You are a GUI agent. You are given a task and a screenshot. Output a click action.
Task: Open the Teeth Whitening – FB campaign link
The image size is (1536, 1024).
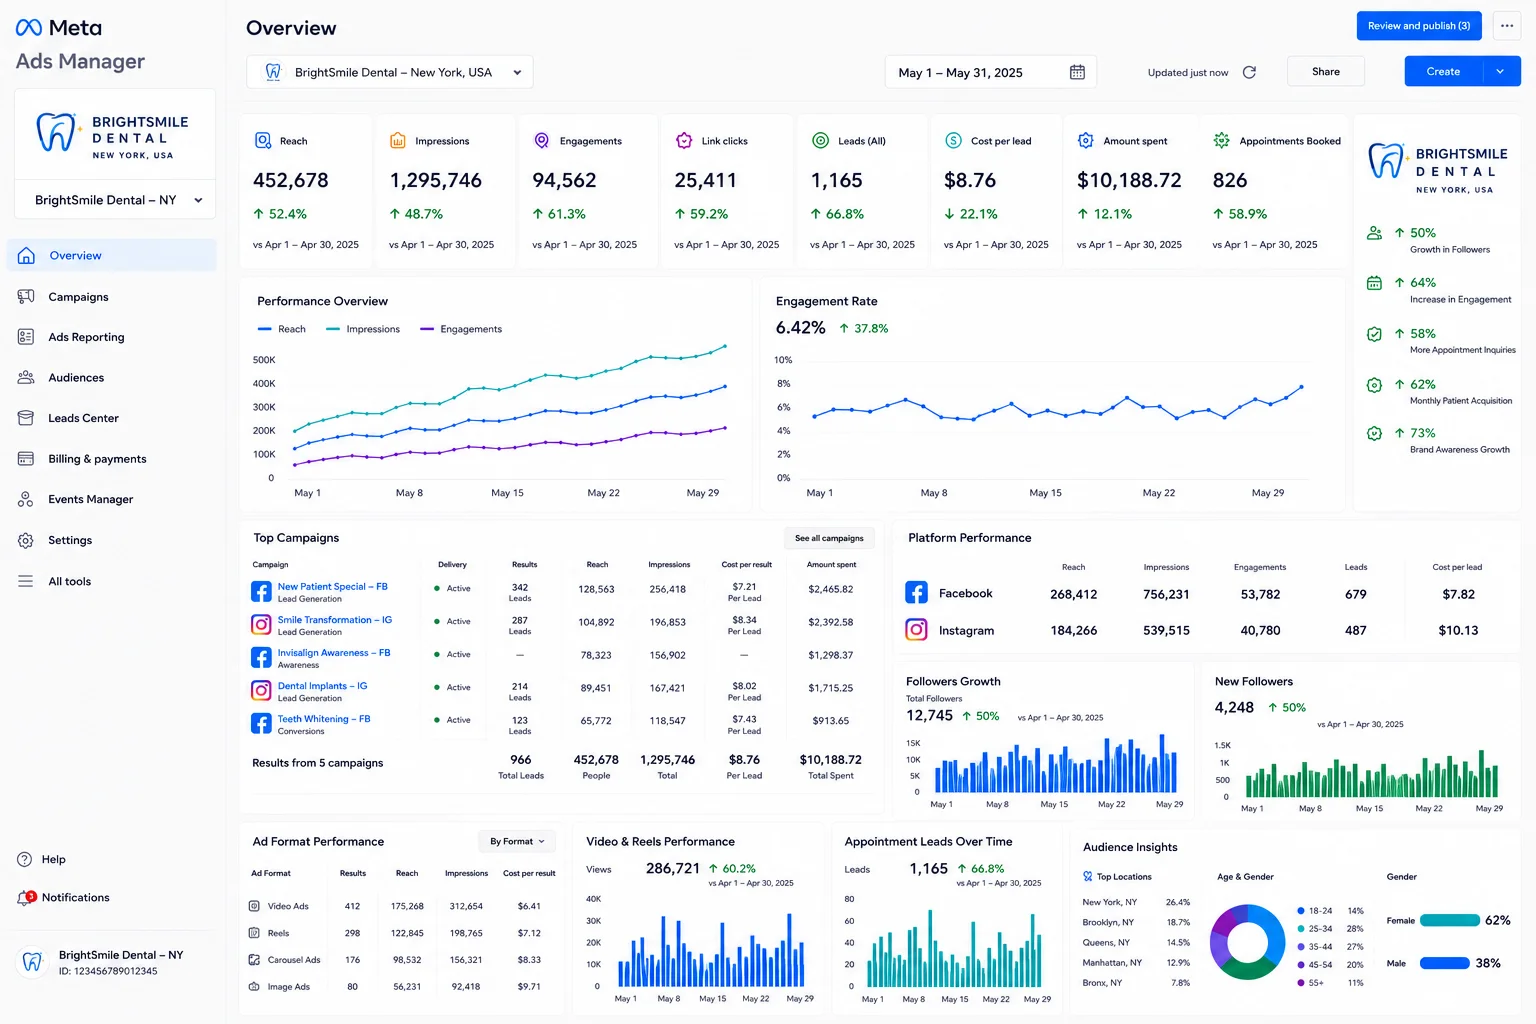324,719
